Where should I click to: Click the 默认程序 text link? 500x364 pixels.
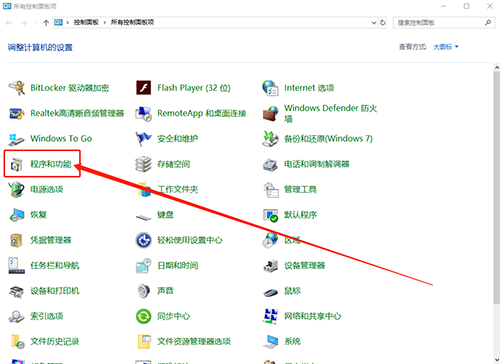tap(300, 215)
